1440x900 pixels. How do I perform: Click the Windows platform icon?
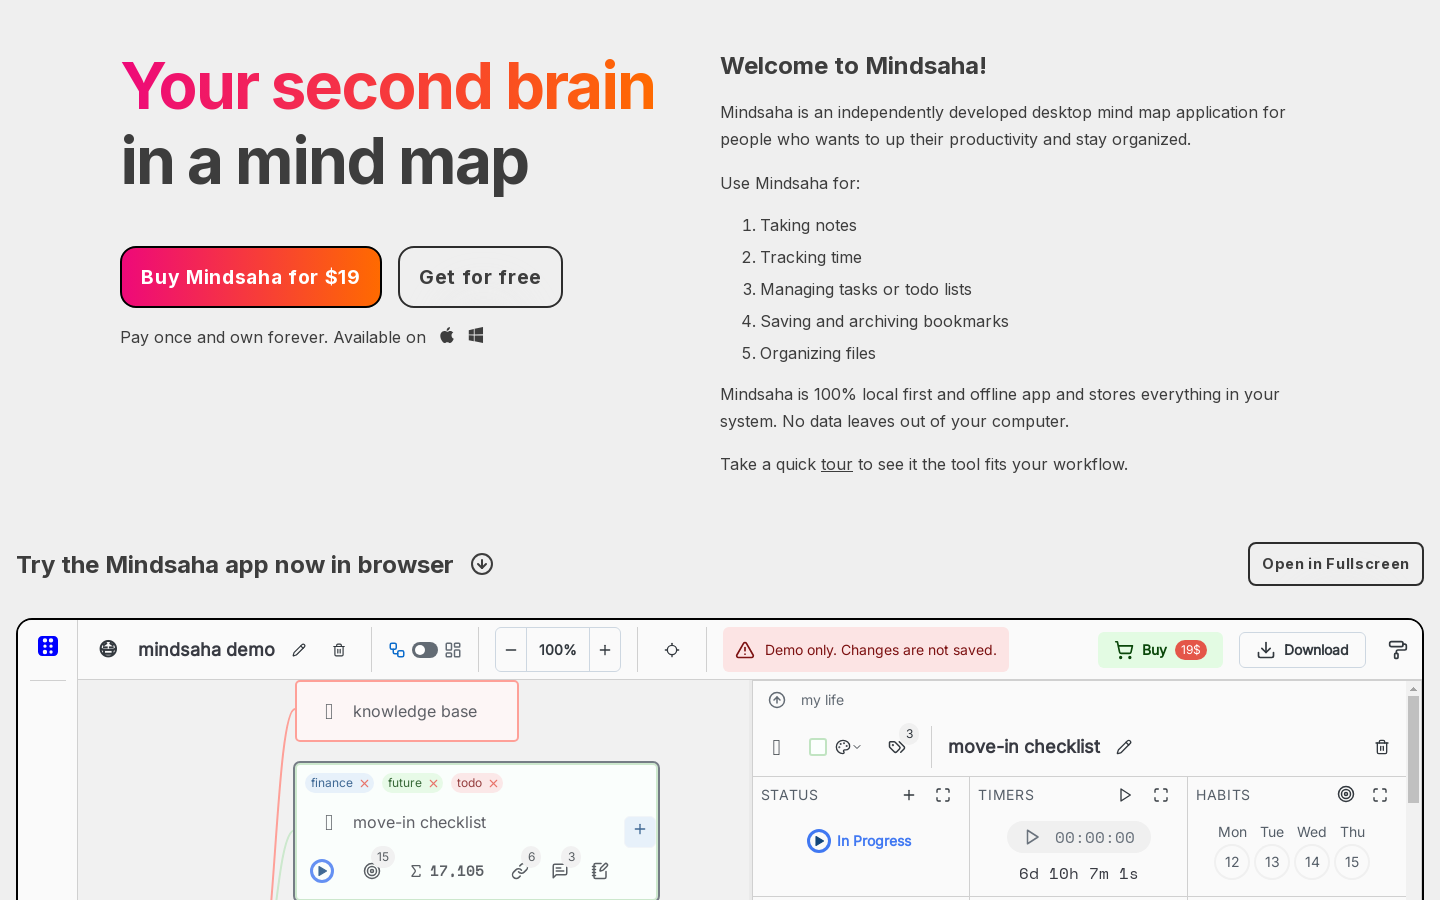point(476,335)
